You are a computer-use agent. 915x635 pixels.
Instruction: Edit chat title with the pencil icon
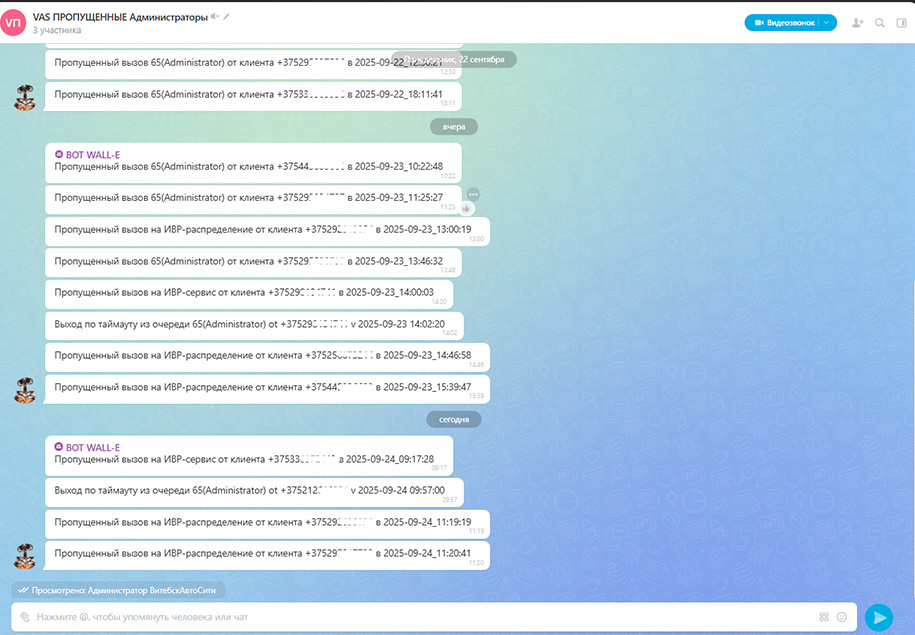226,16
